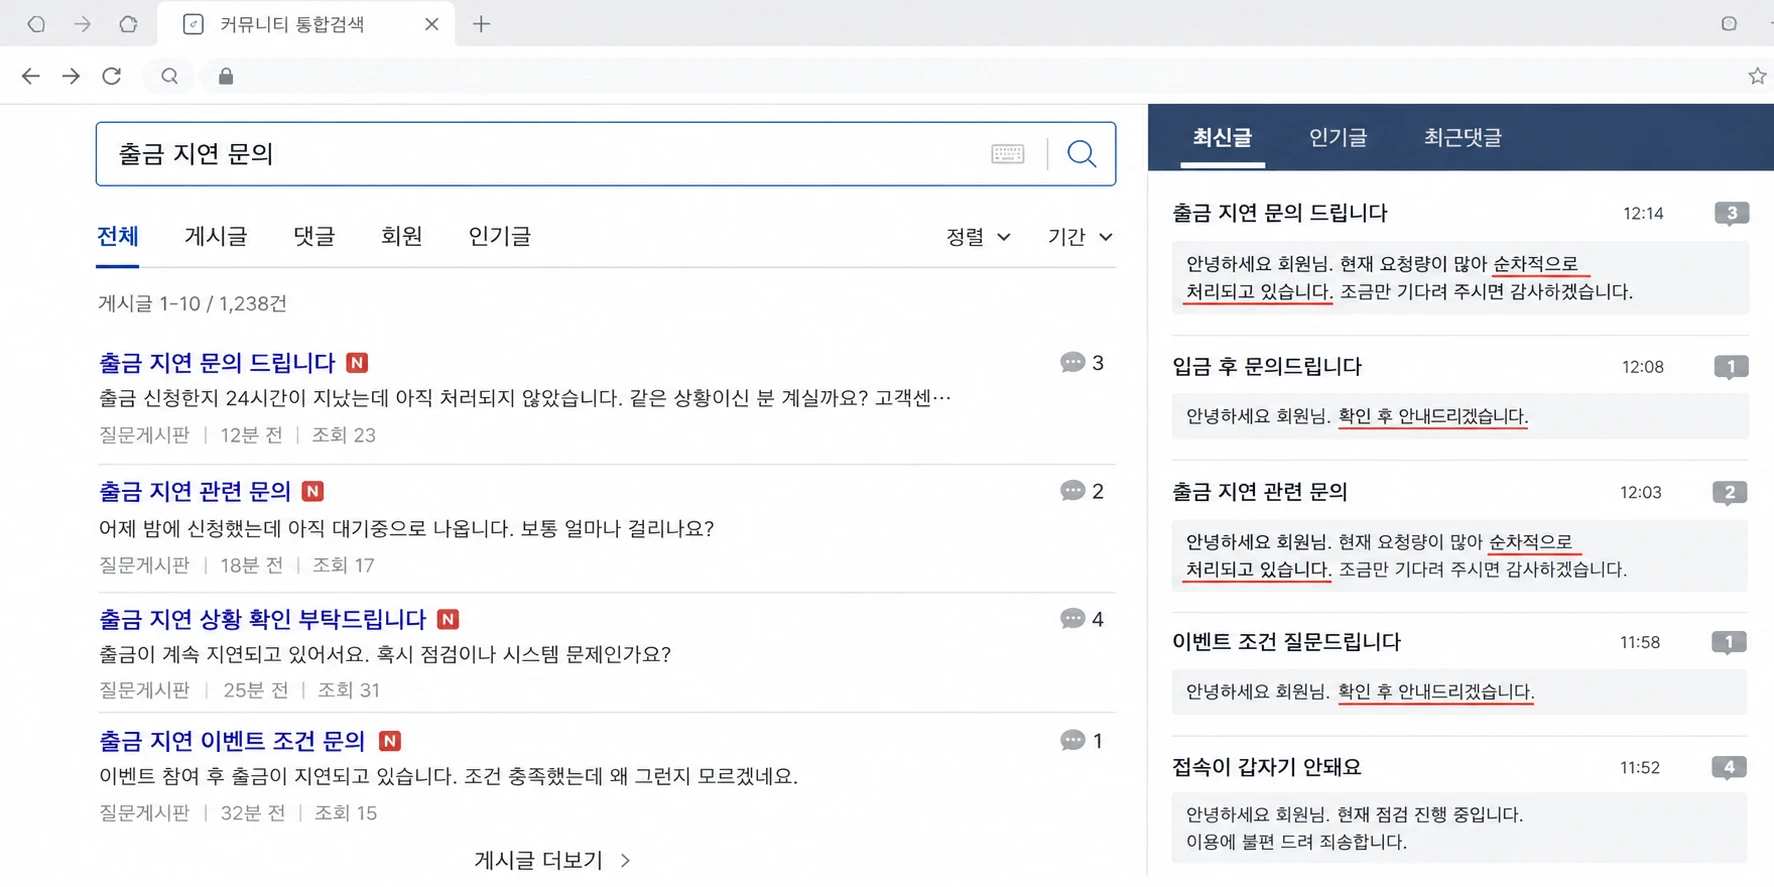The width and height of the screenshot is (1774, 887).
Task: Click the snippet 어제 밤에 신청했는데 아직 대기중으로 나옵니다
Action: 307,528
